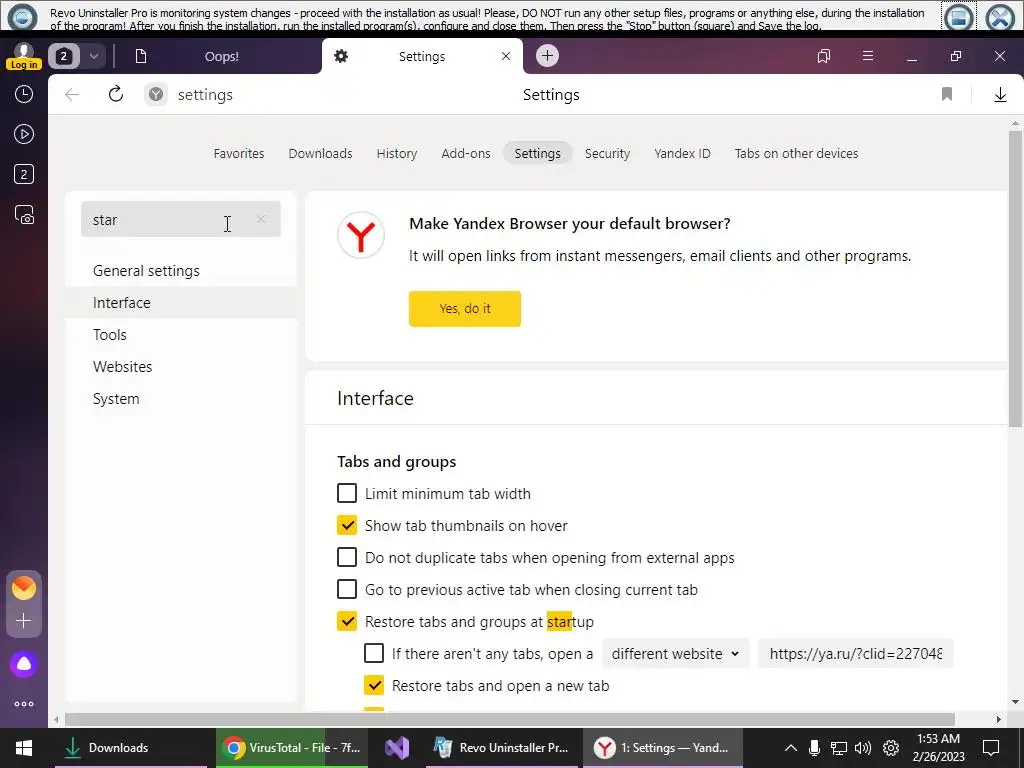Open Tabs on other devices section
Screen dimensions: 1024x768
(796, 153)
